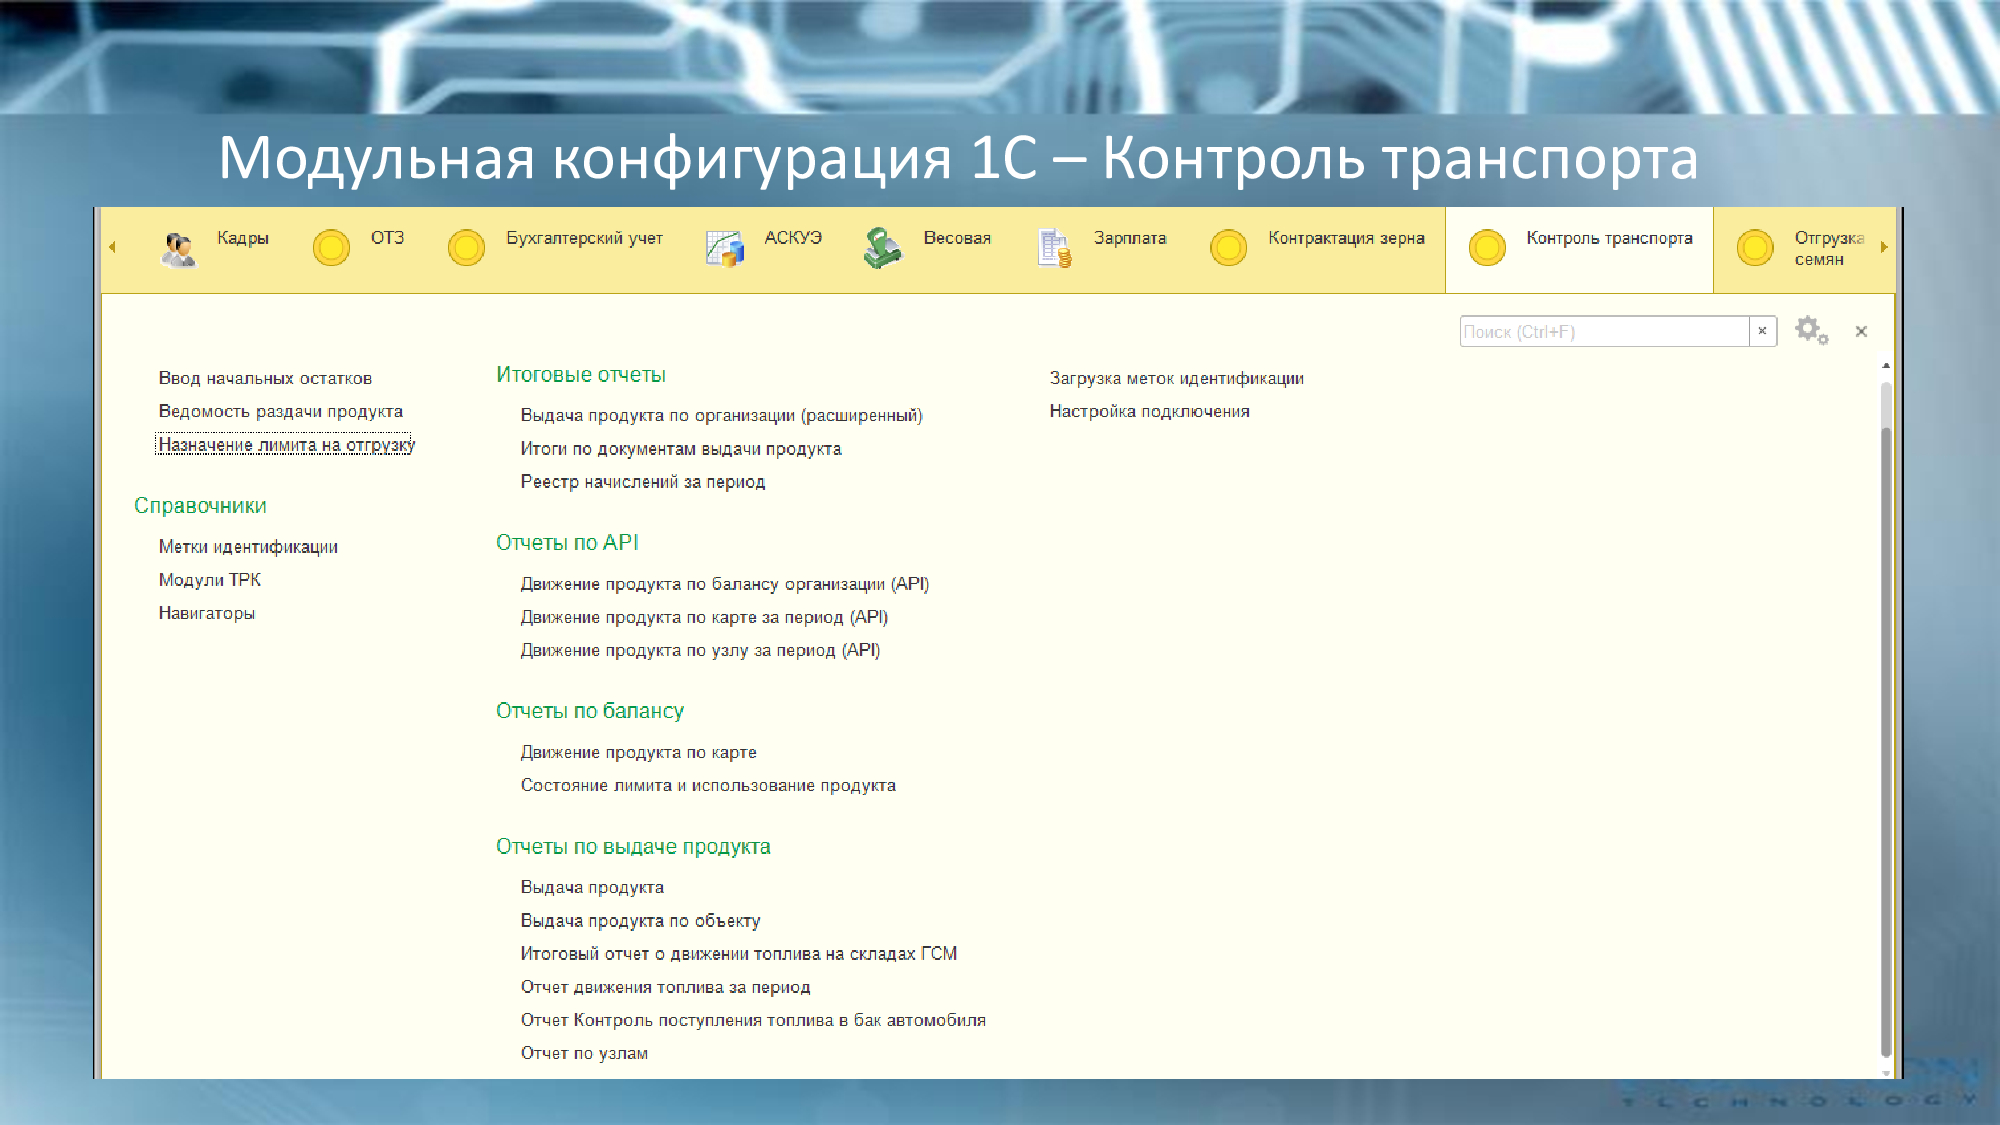Viewport: 2000px width, 1125px height.
Task: Open Движение продукта по карте report
Action: click(639, 752)
